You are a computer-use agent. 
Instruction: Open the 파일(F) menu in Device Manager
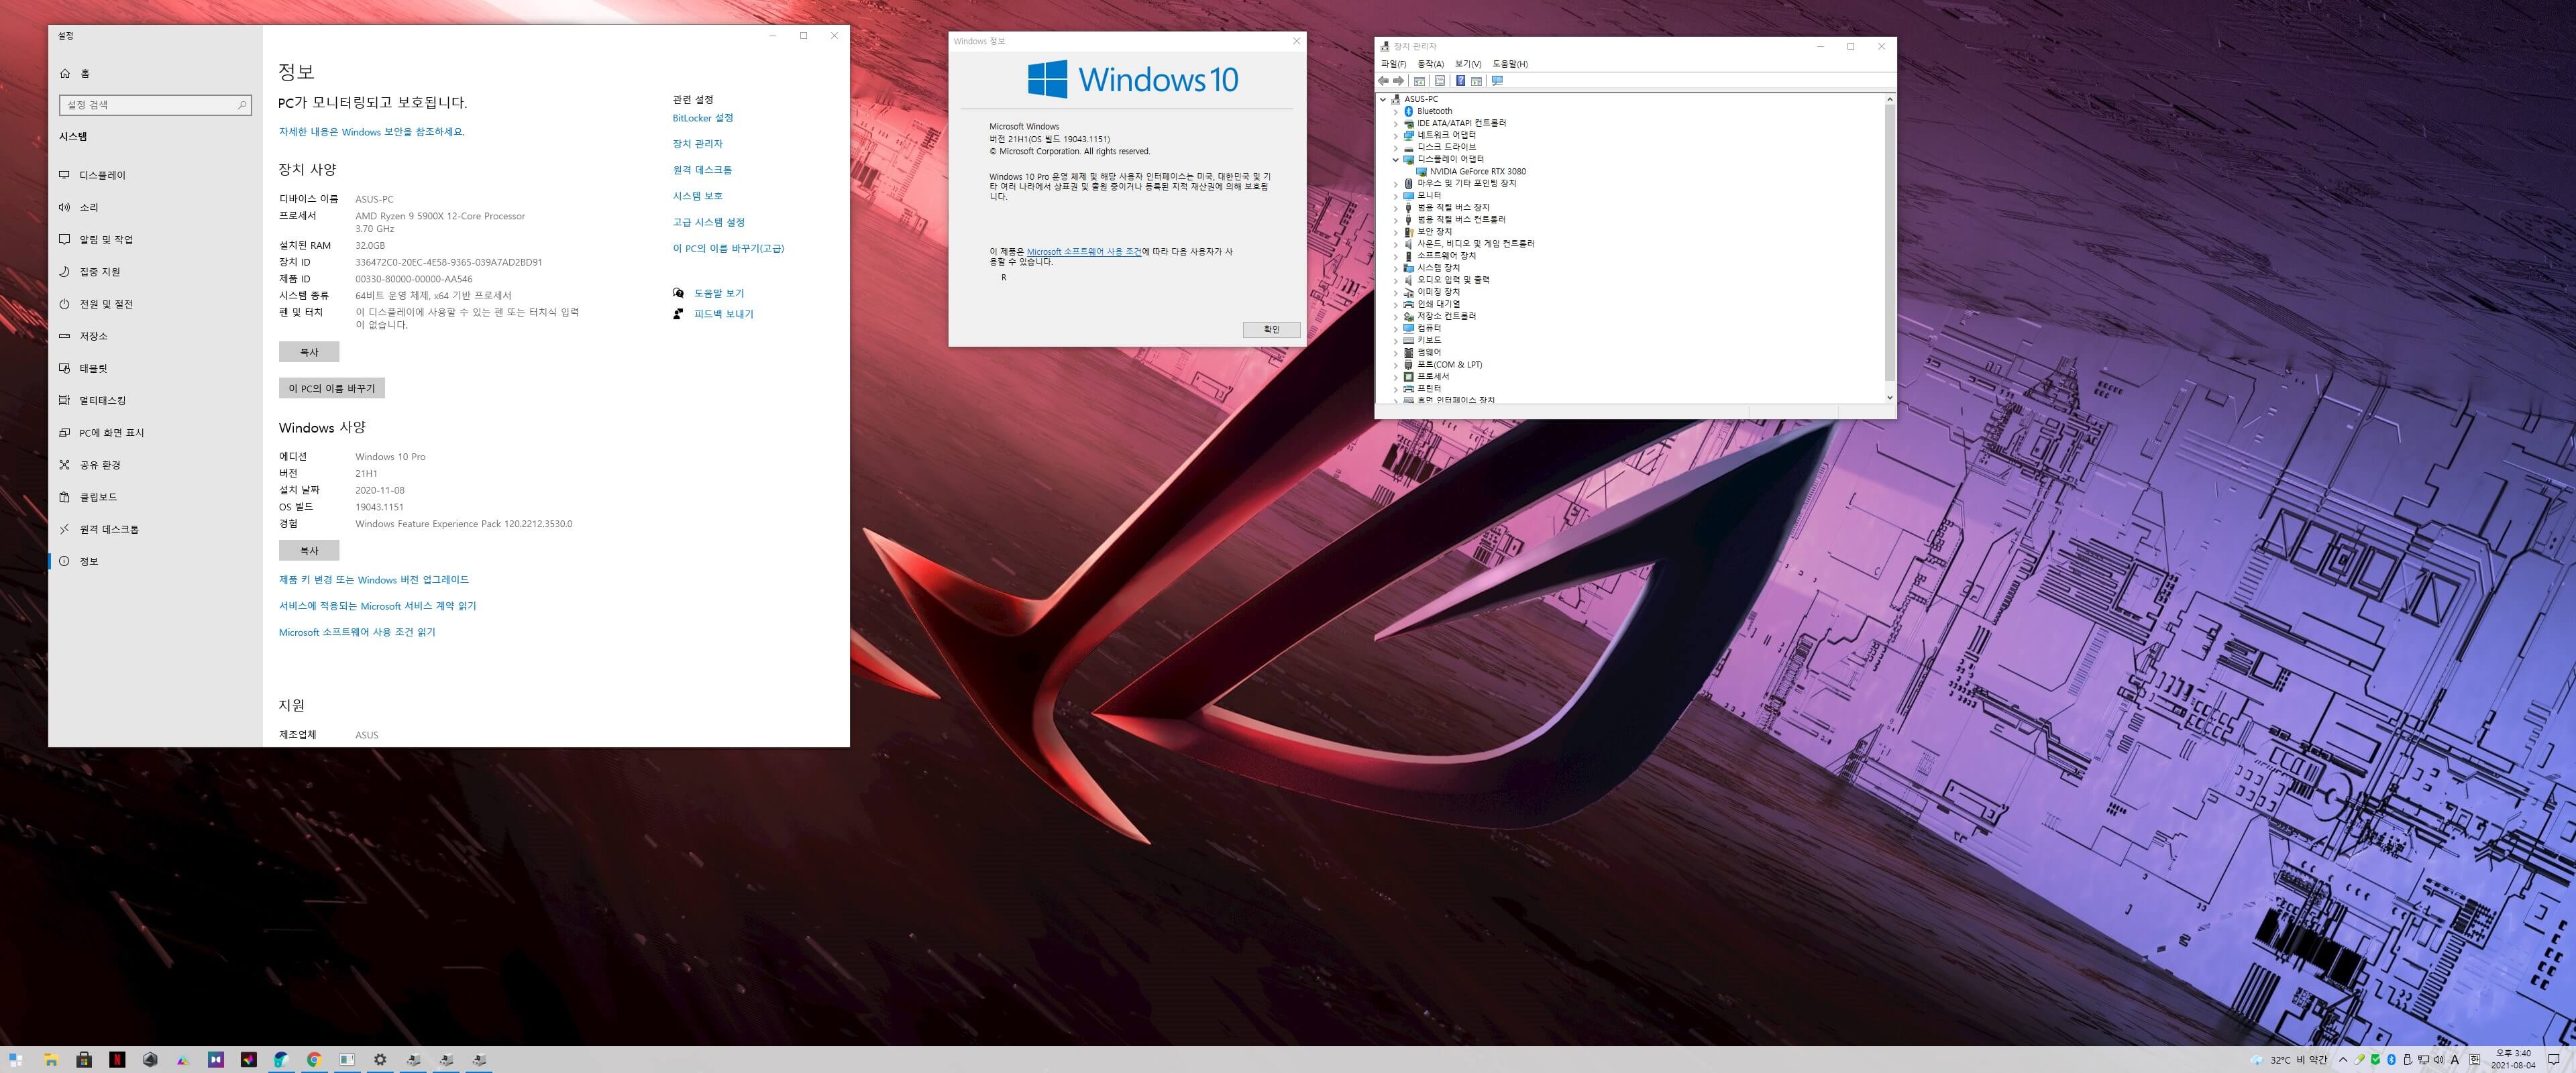coord(1393,64)
